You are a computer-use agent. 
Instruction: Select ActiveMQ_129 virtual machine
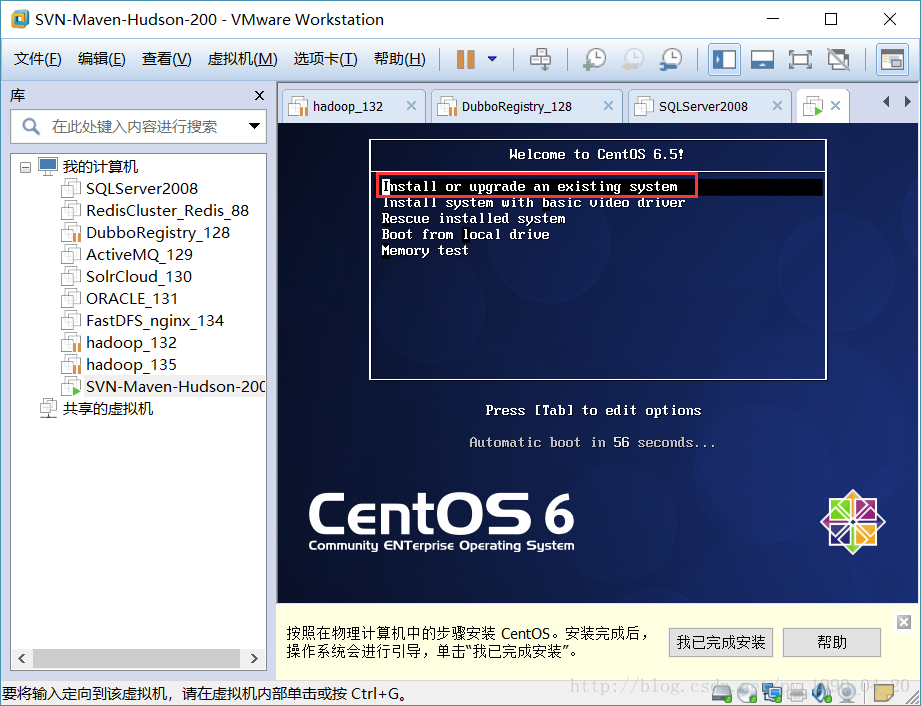pyautogui.click(x=139, y=254)
